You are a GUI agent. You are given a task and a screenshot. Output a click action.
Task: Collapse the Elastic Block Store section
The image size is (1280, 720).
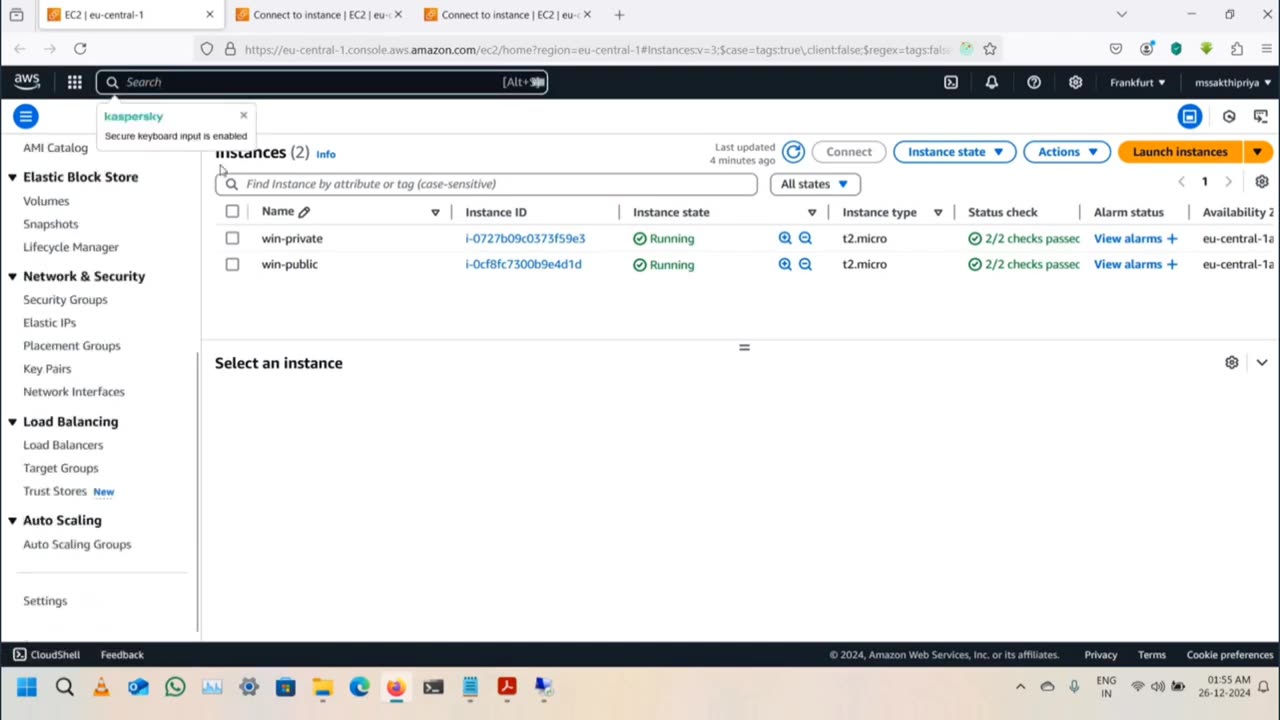pos(13,177)
